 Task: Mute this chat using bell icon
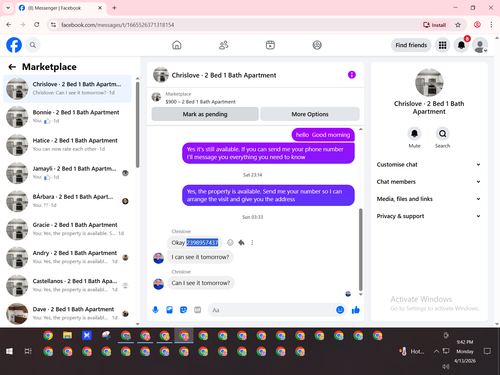tap(414, 134)
